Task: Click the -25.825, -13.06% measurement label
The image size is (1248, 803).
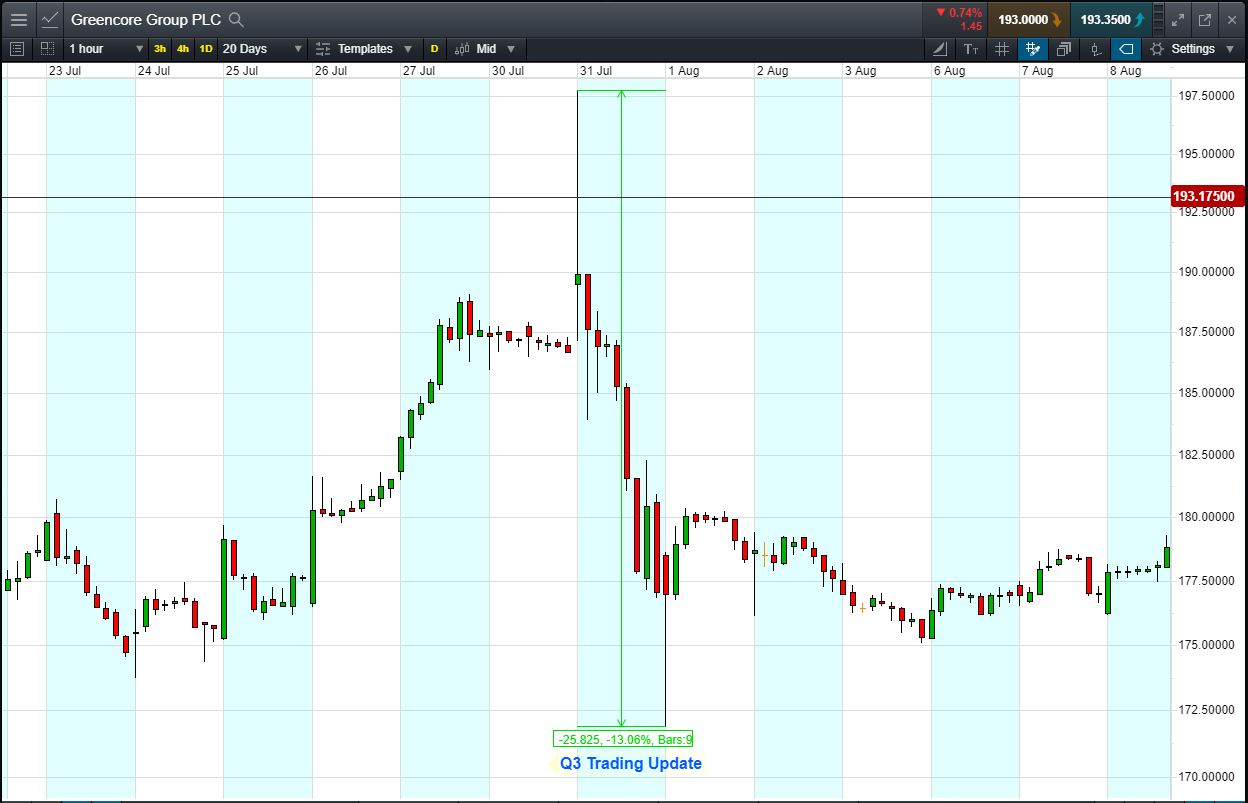Action: pos(623,739)
